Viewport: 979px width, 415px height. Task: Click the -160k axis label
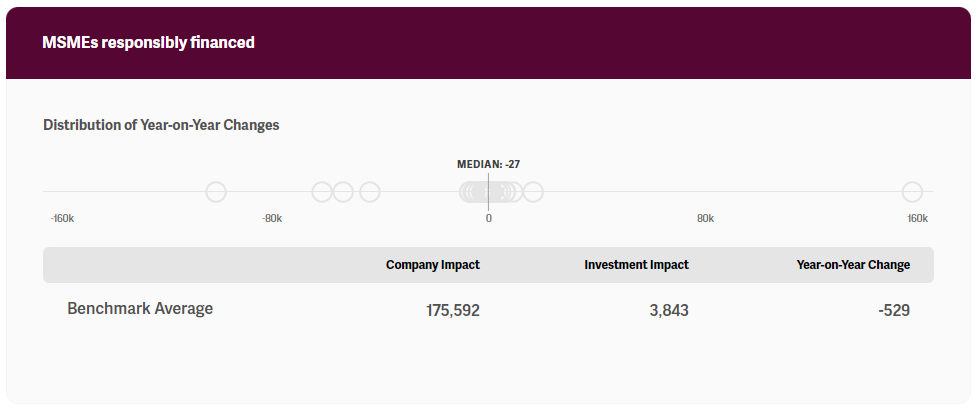(62, 218)
